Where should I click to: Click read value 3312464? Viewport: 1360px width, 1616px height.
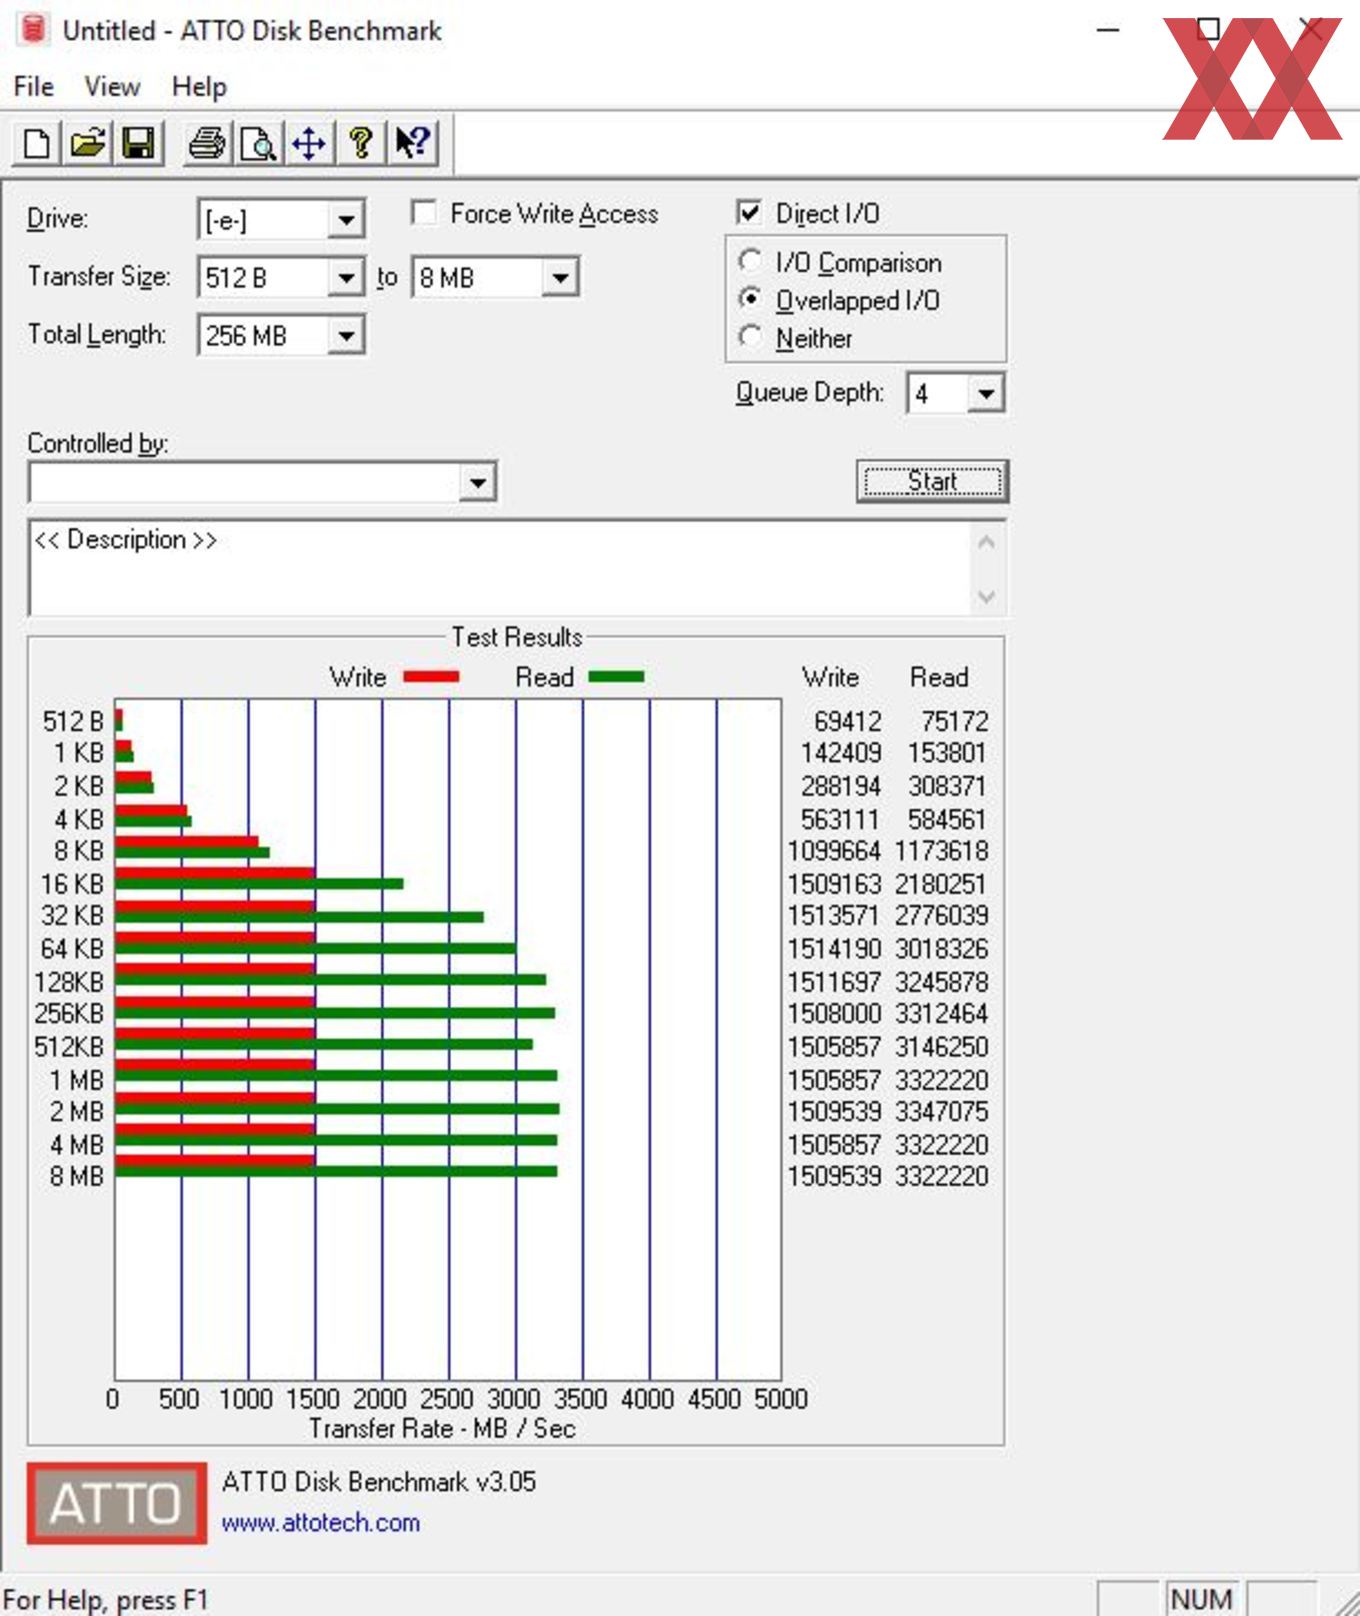pos(941,1014)
